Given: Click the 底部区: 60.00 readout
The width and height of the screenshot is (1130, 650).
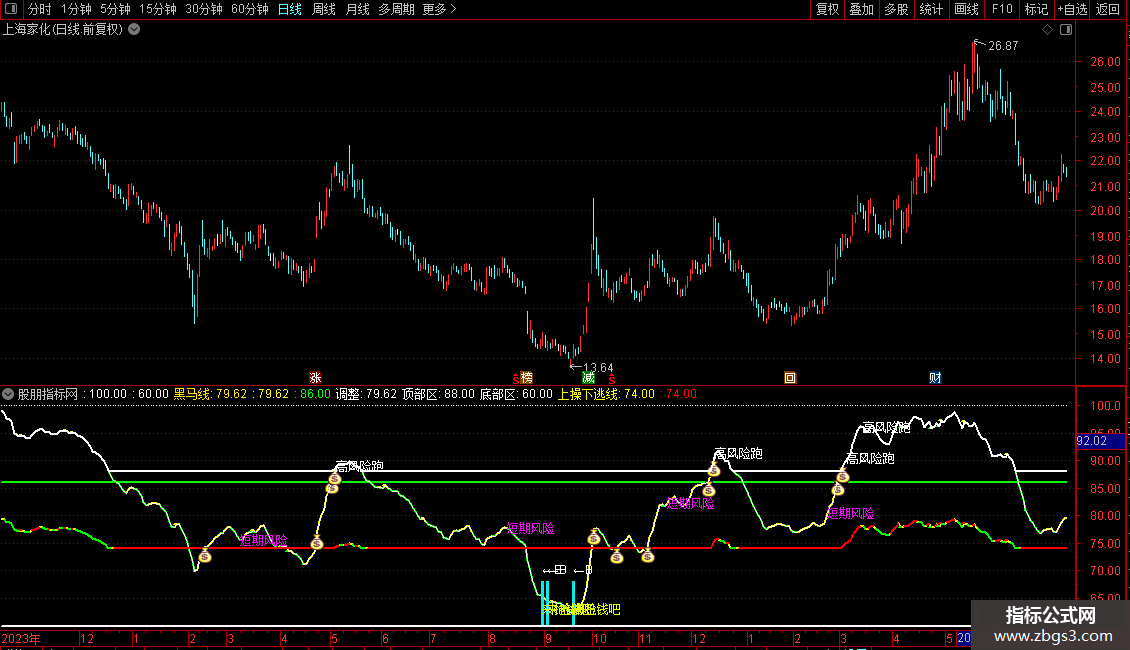Looking at the screenshot, I should click(516, 394).
